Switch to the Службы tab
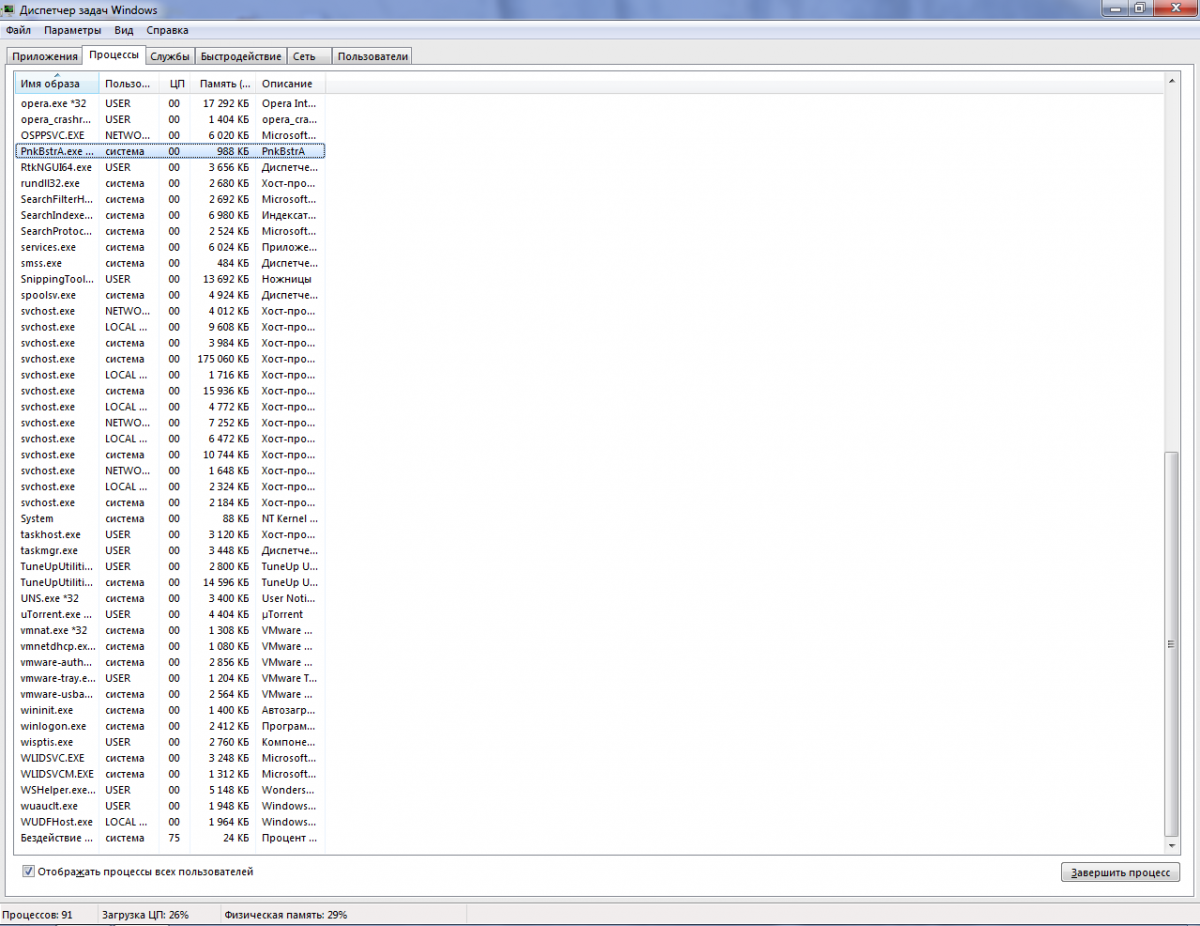Screen dimensions: 1200x926 169,56
